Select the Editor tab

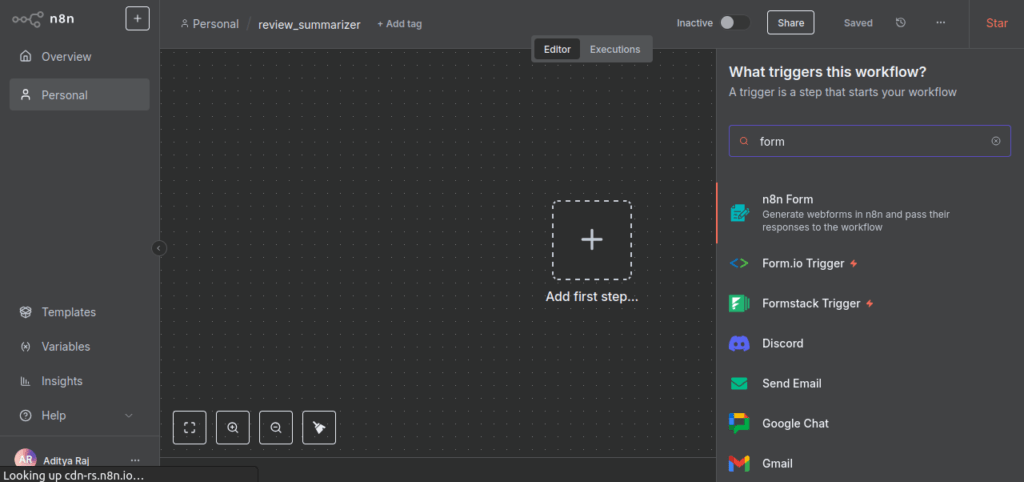[x=557, y=49]
